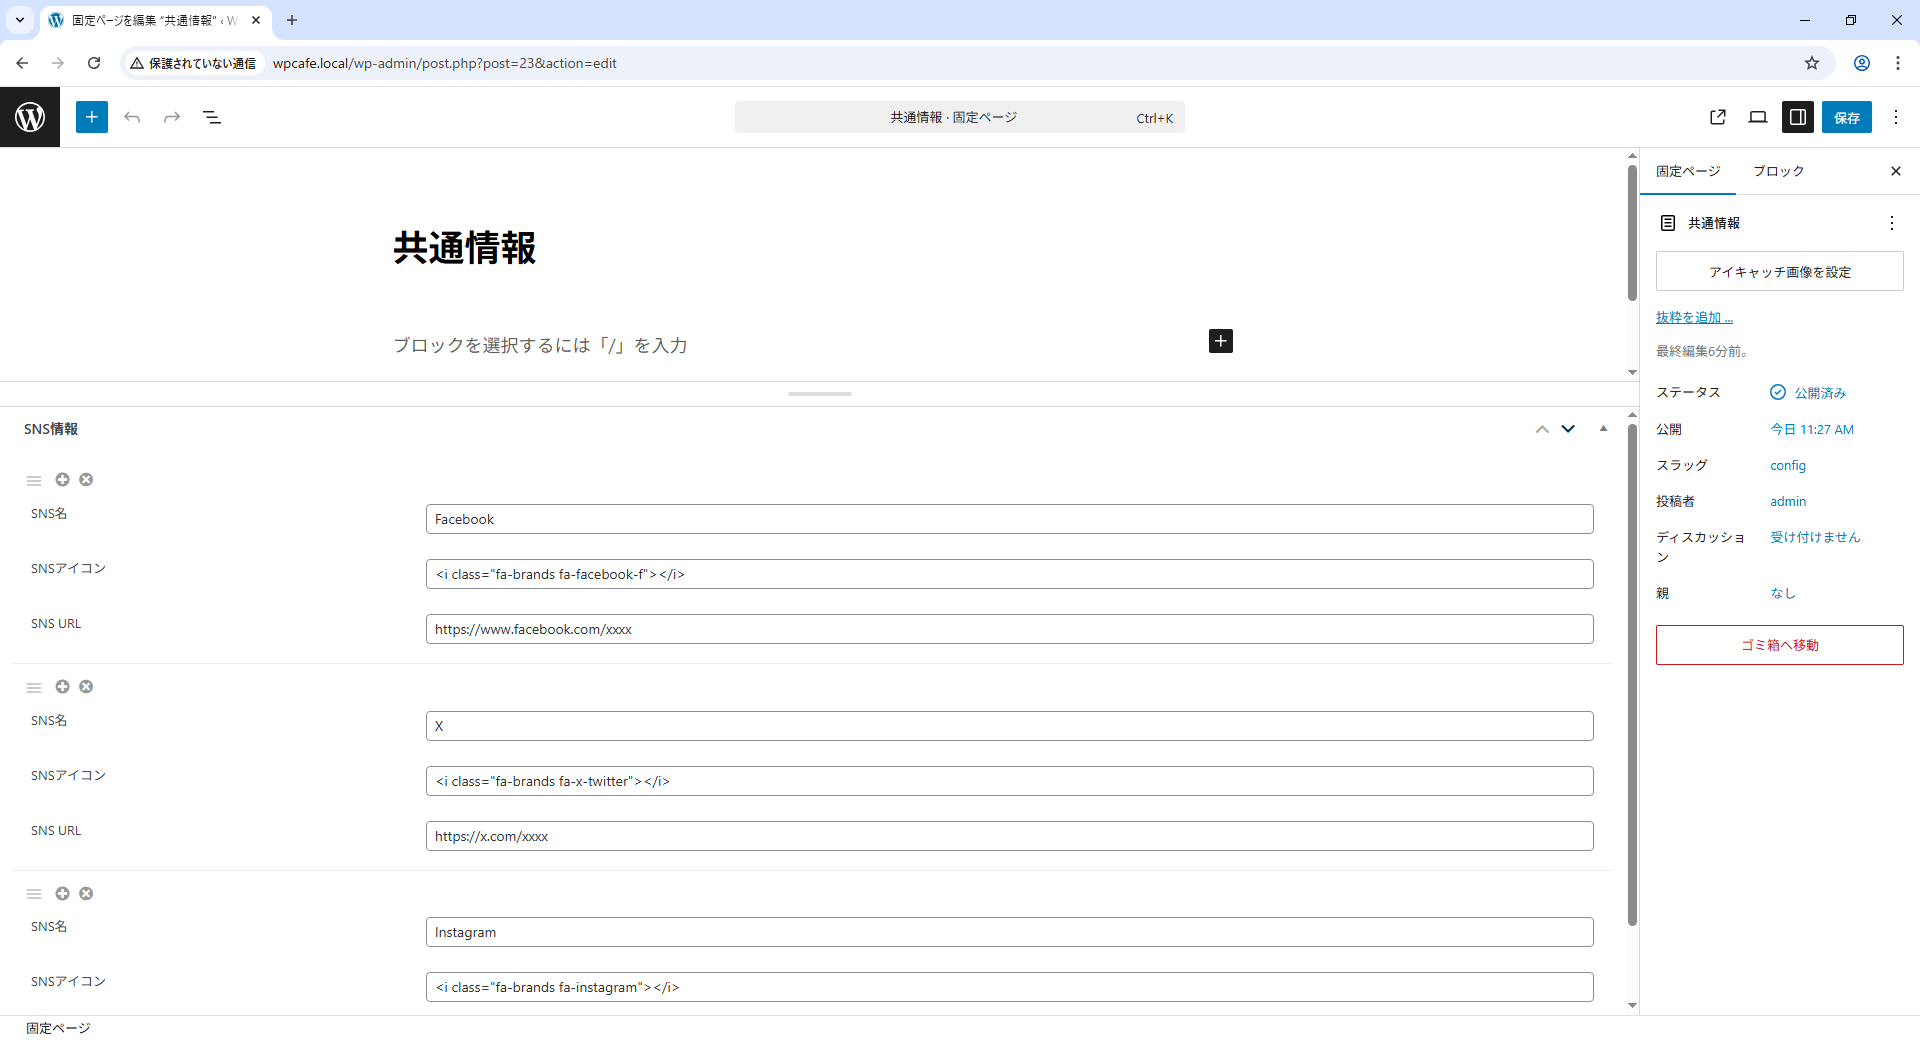
Task: Open the block inserter plus button
Action: coord(91,117)
